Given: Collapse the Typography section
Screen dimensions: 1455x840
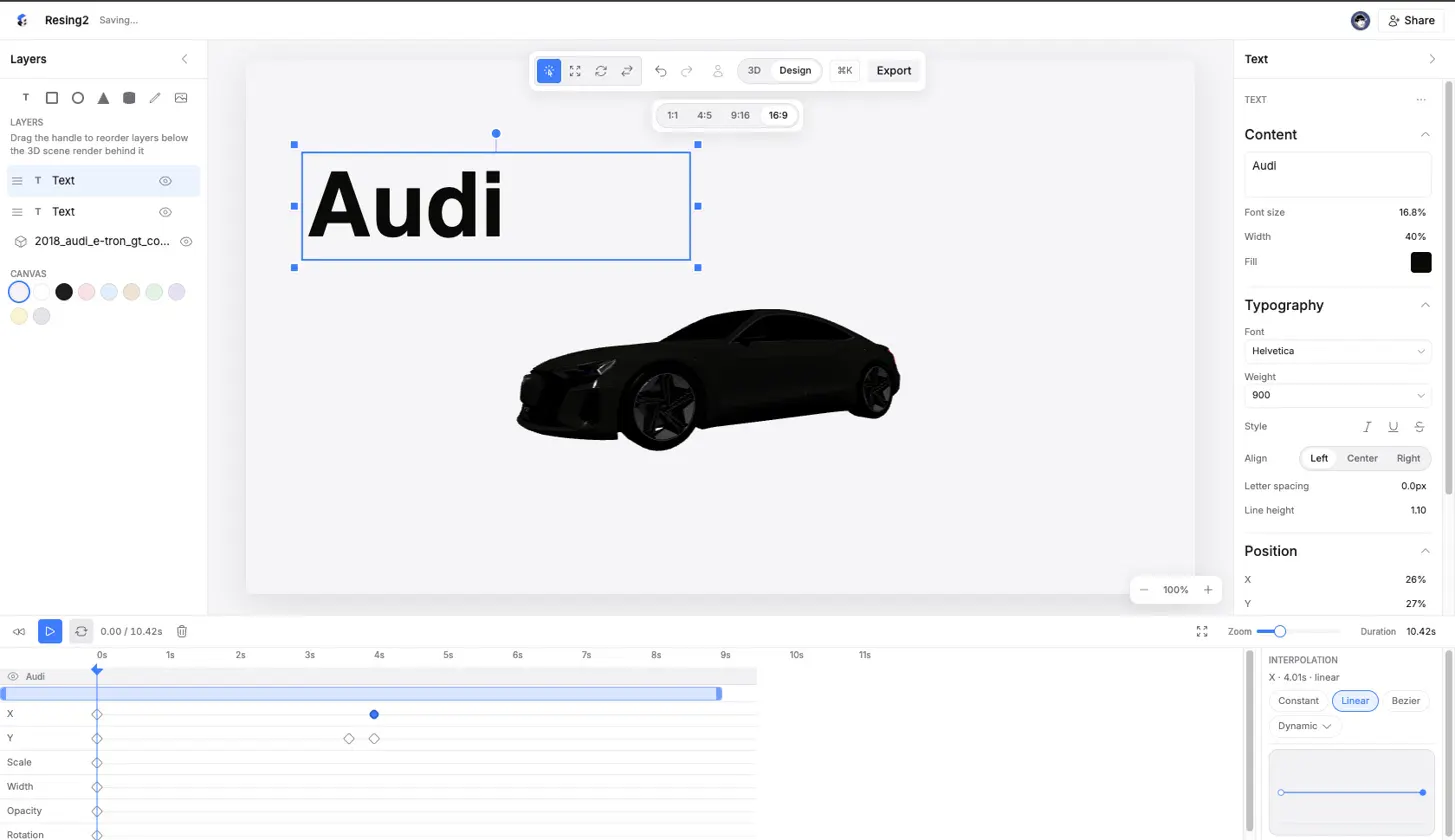Looking at the screenshot, I should click(x=1425, y=305).
